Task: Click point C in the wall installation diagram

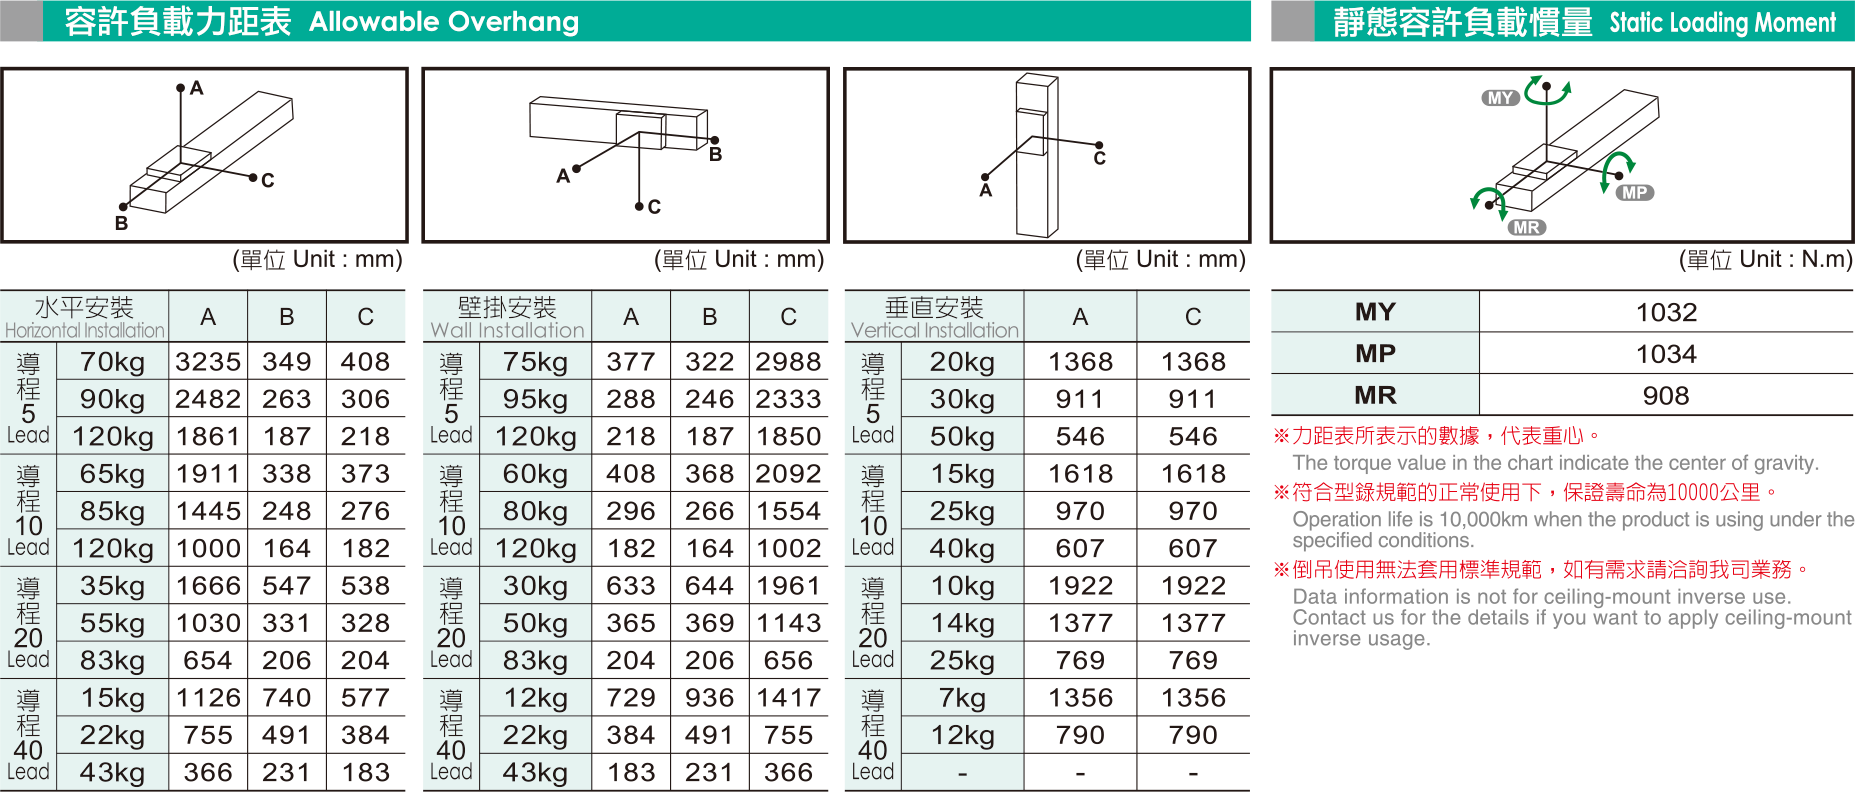Action: (639, 206)
